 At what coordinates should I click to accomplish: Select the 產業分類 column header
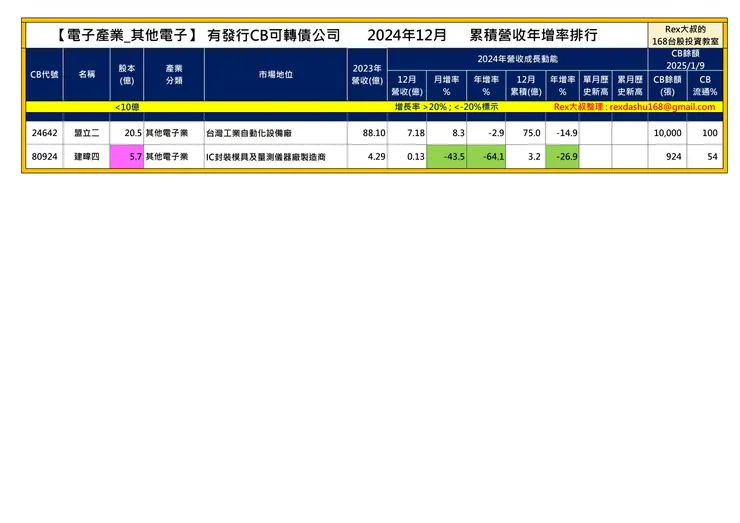pos(174,74)
